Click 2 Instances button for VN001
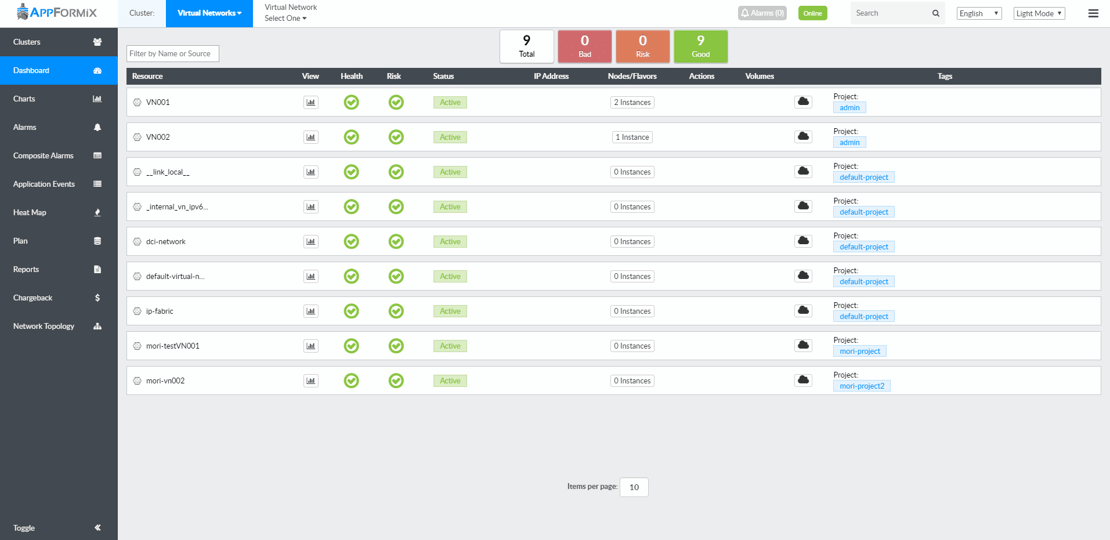1110x540 pixels. tap(632, 102)
